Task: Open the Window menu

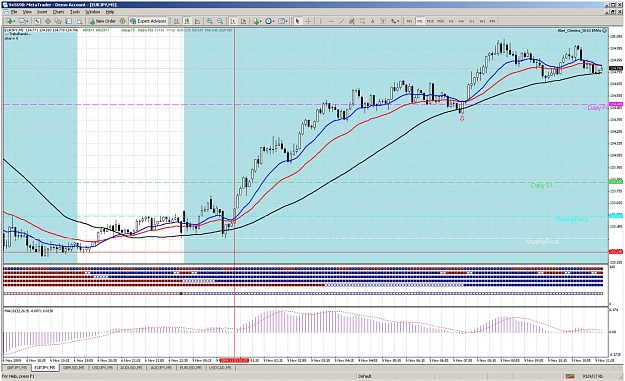Action: pyautogui.click(x=92, y=12)
